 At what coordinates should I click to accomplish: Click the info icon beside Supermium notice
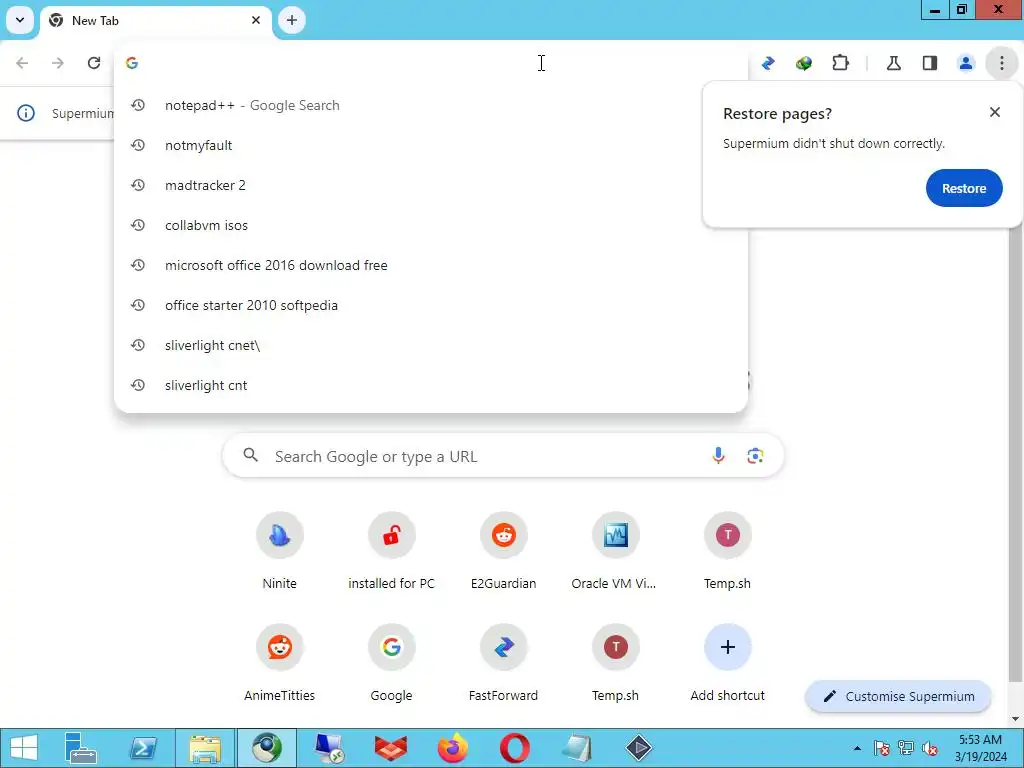(25, 113)
